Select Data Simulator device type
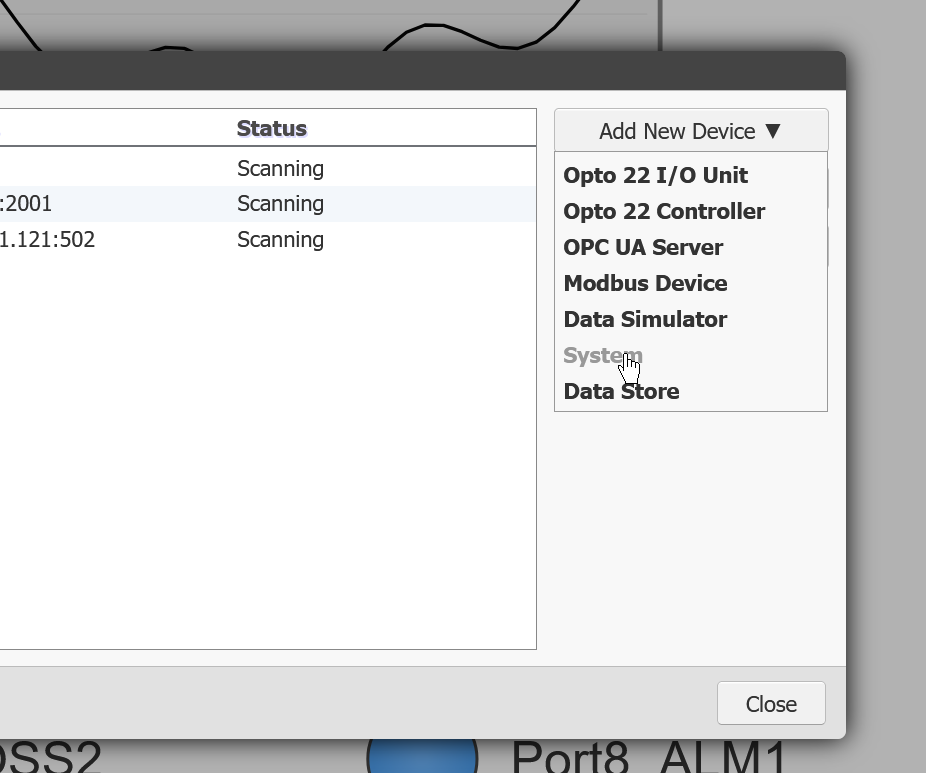Image resolution: width=926 pixels, height=773 pixels. 645,319
